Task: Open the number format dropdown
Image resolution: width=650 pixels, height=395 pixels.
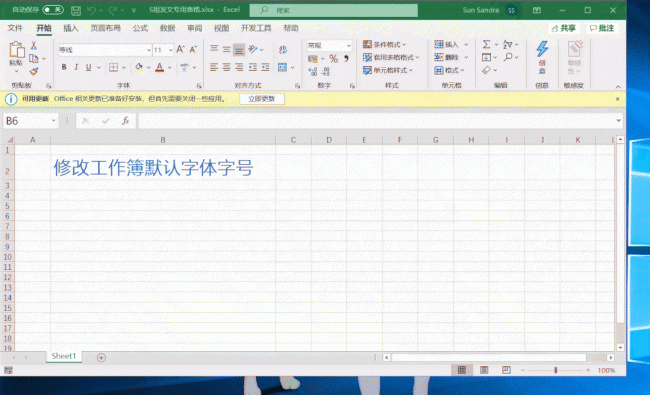Action: (x=349, y=45)
